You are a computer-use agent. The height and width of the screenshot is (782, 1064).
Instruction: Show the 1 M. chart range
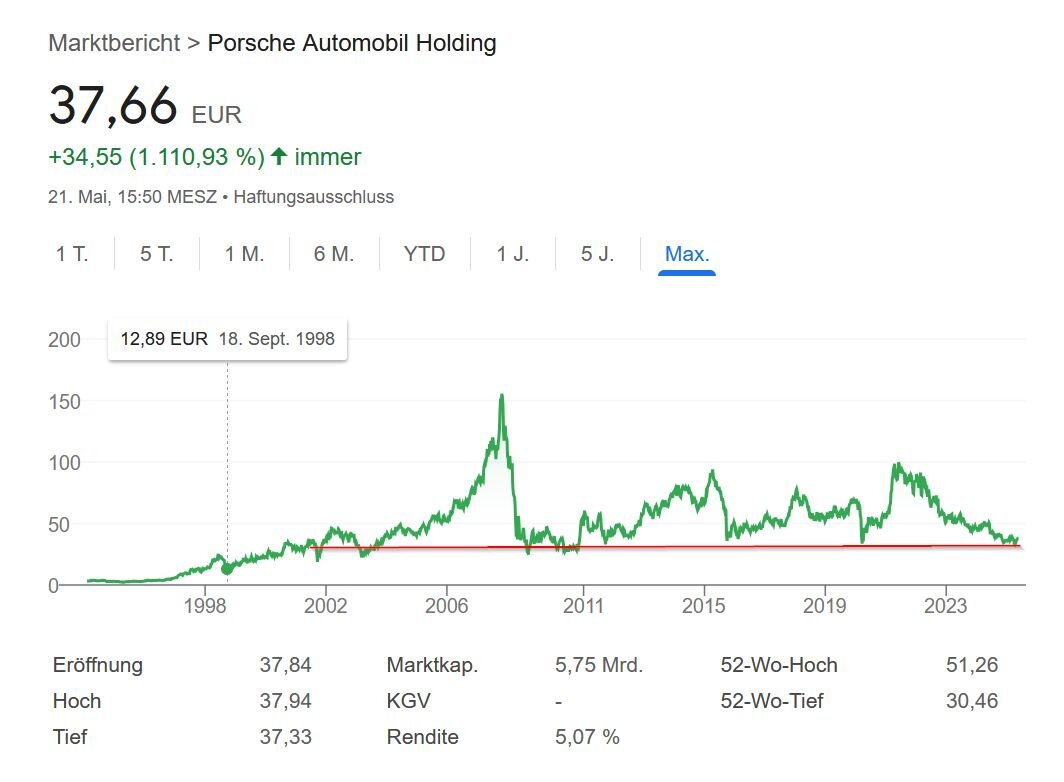(x=244, y=254)
